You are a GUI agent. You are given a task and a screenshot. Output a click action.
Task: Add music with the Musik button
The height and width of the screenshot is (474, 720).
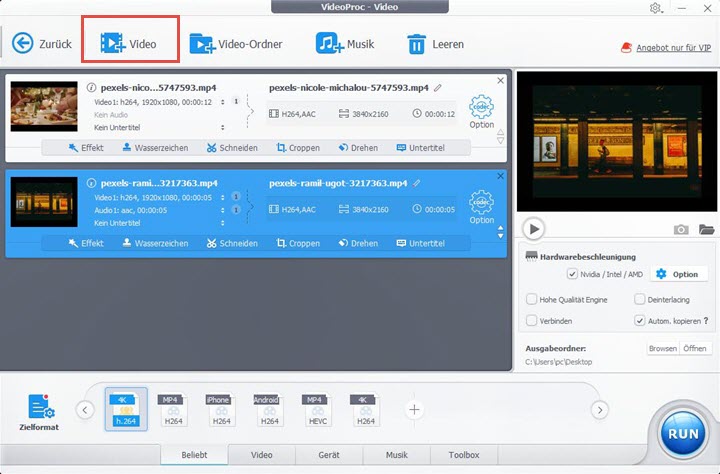pos(345,44)
